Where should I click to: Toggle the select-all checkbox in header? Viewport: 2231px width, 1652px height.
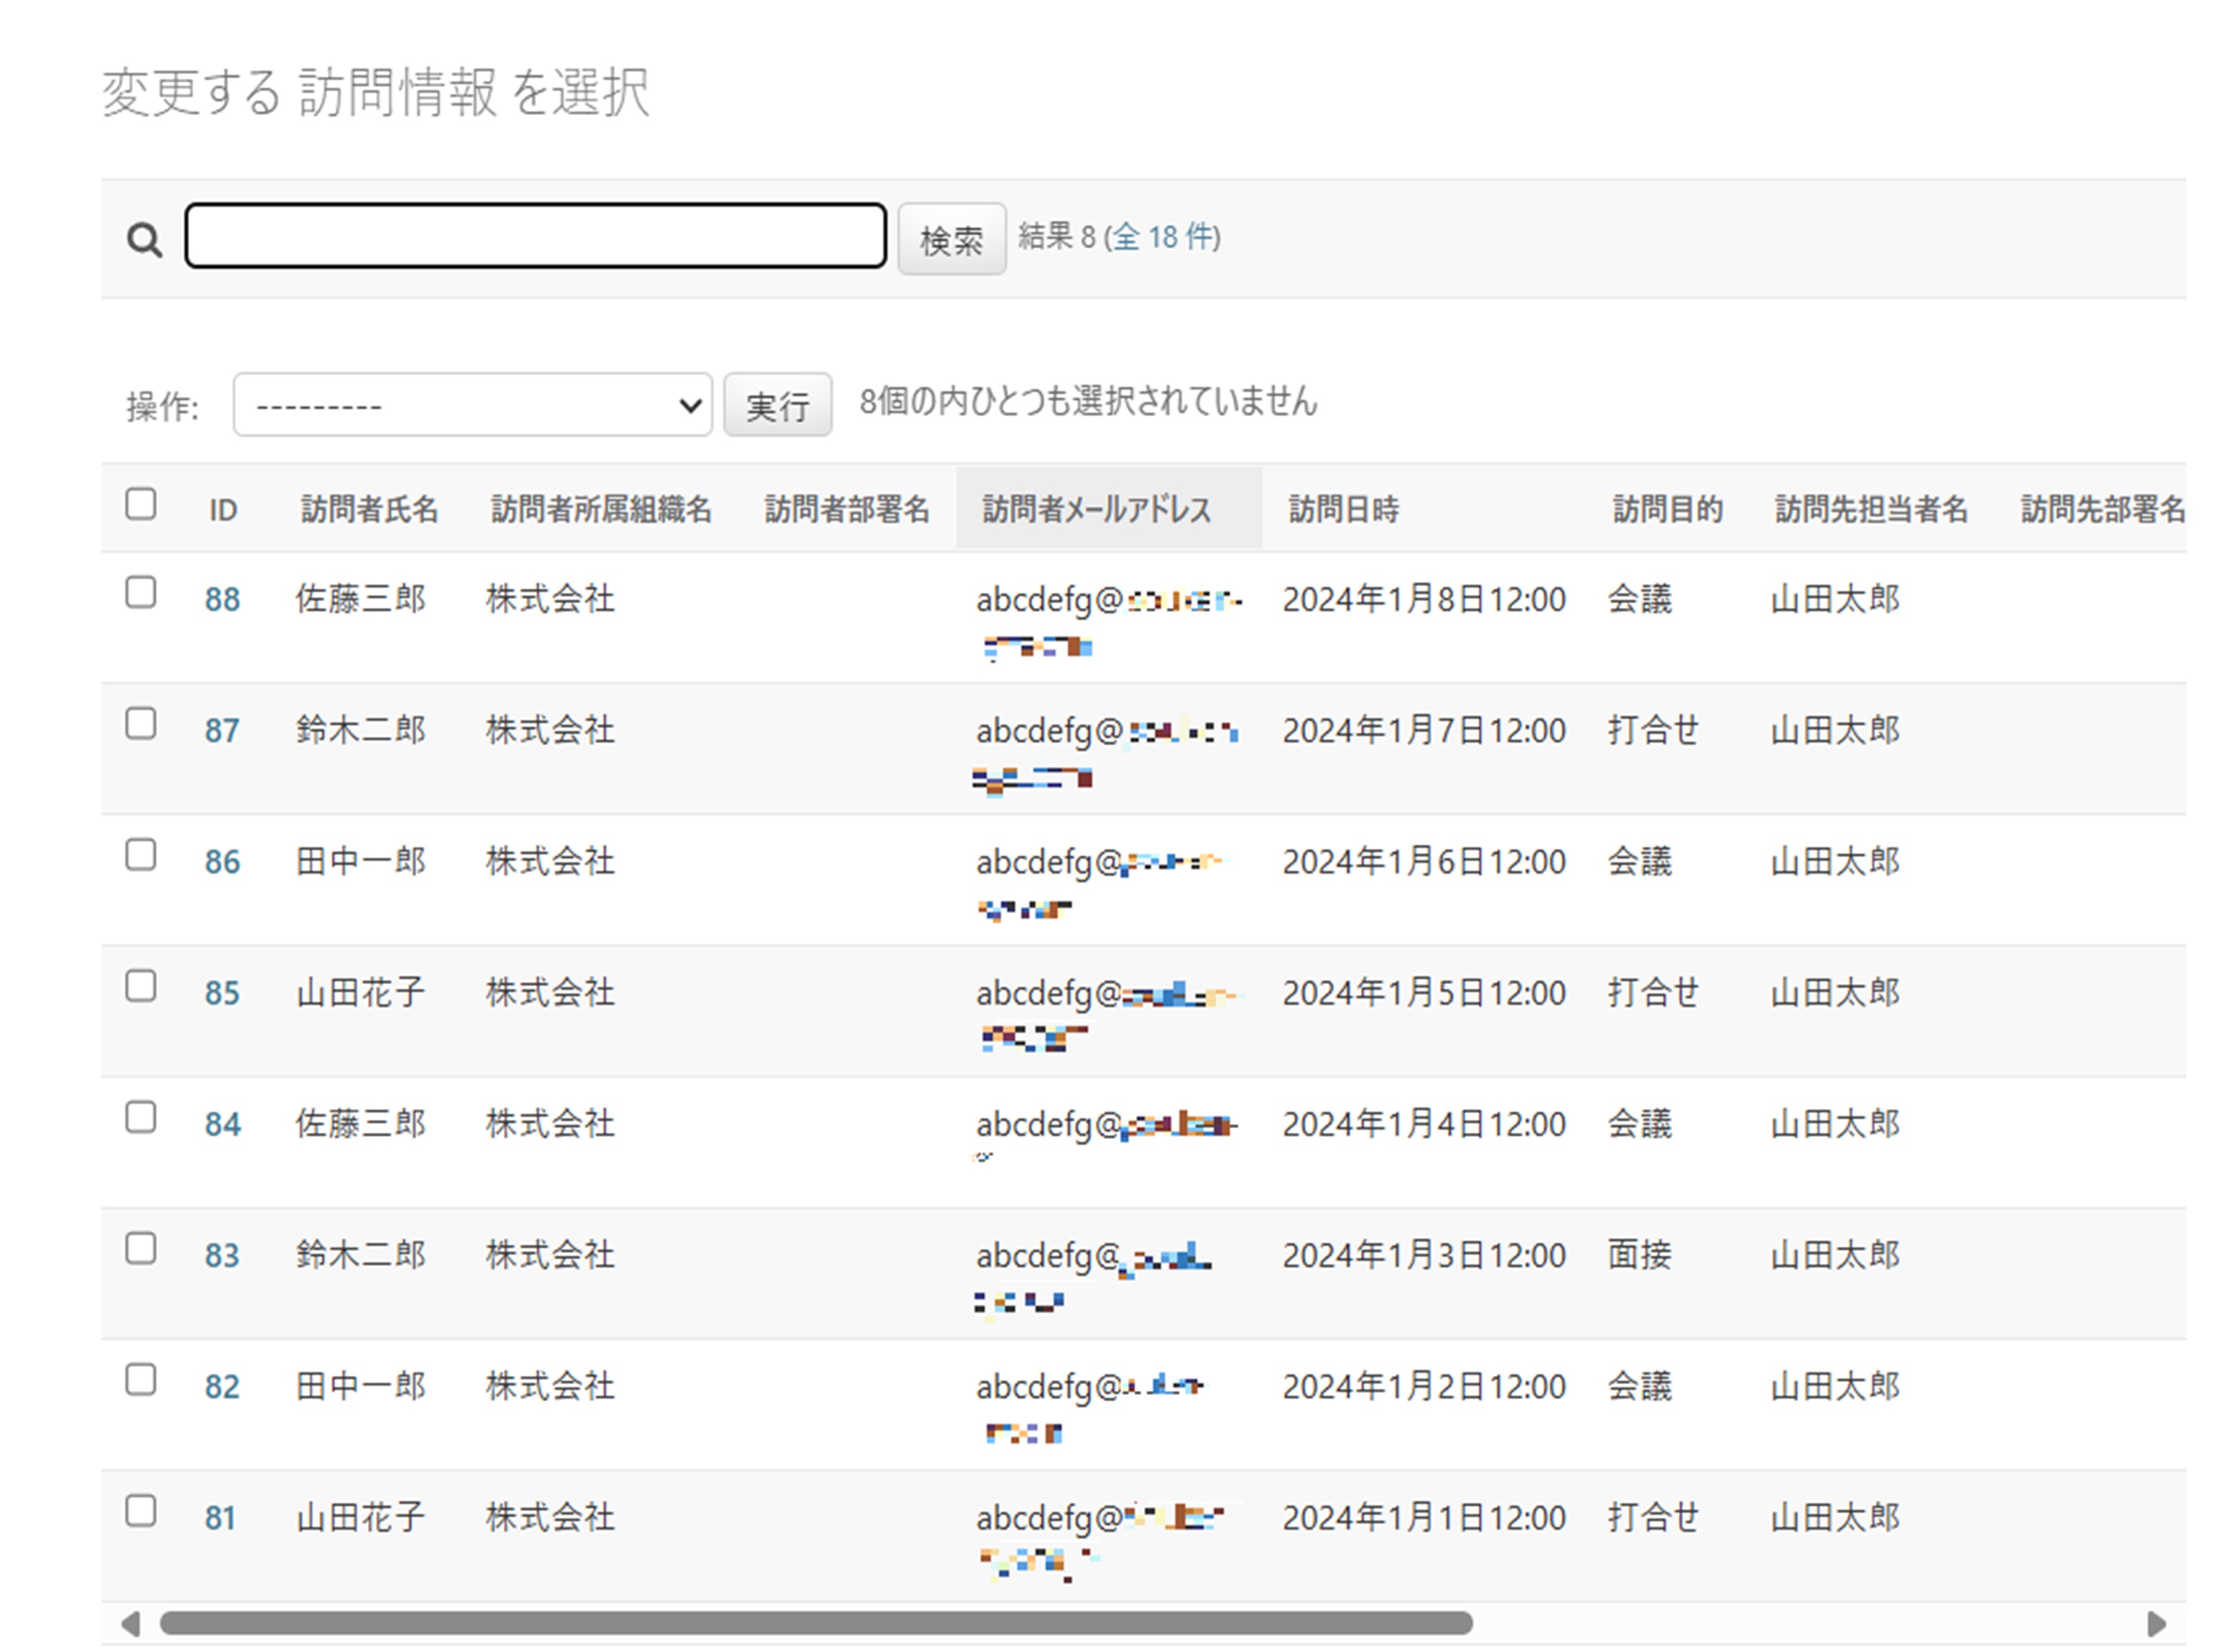[x=141, y=504]
